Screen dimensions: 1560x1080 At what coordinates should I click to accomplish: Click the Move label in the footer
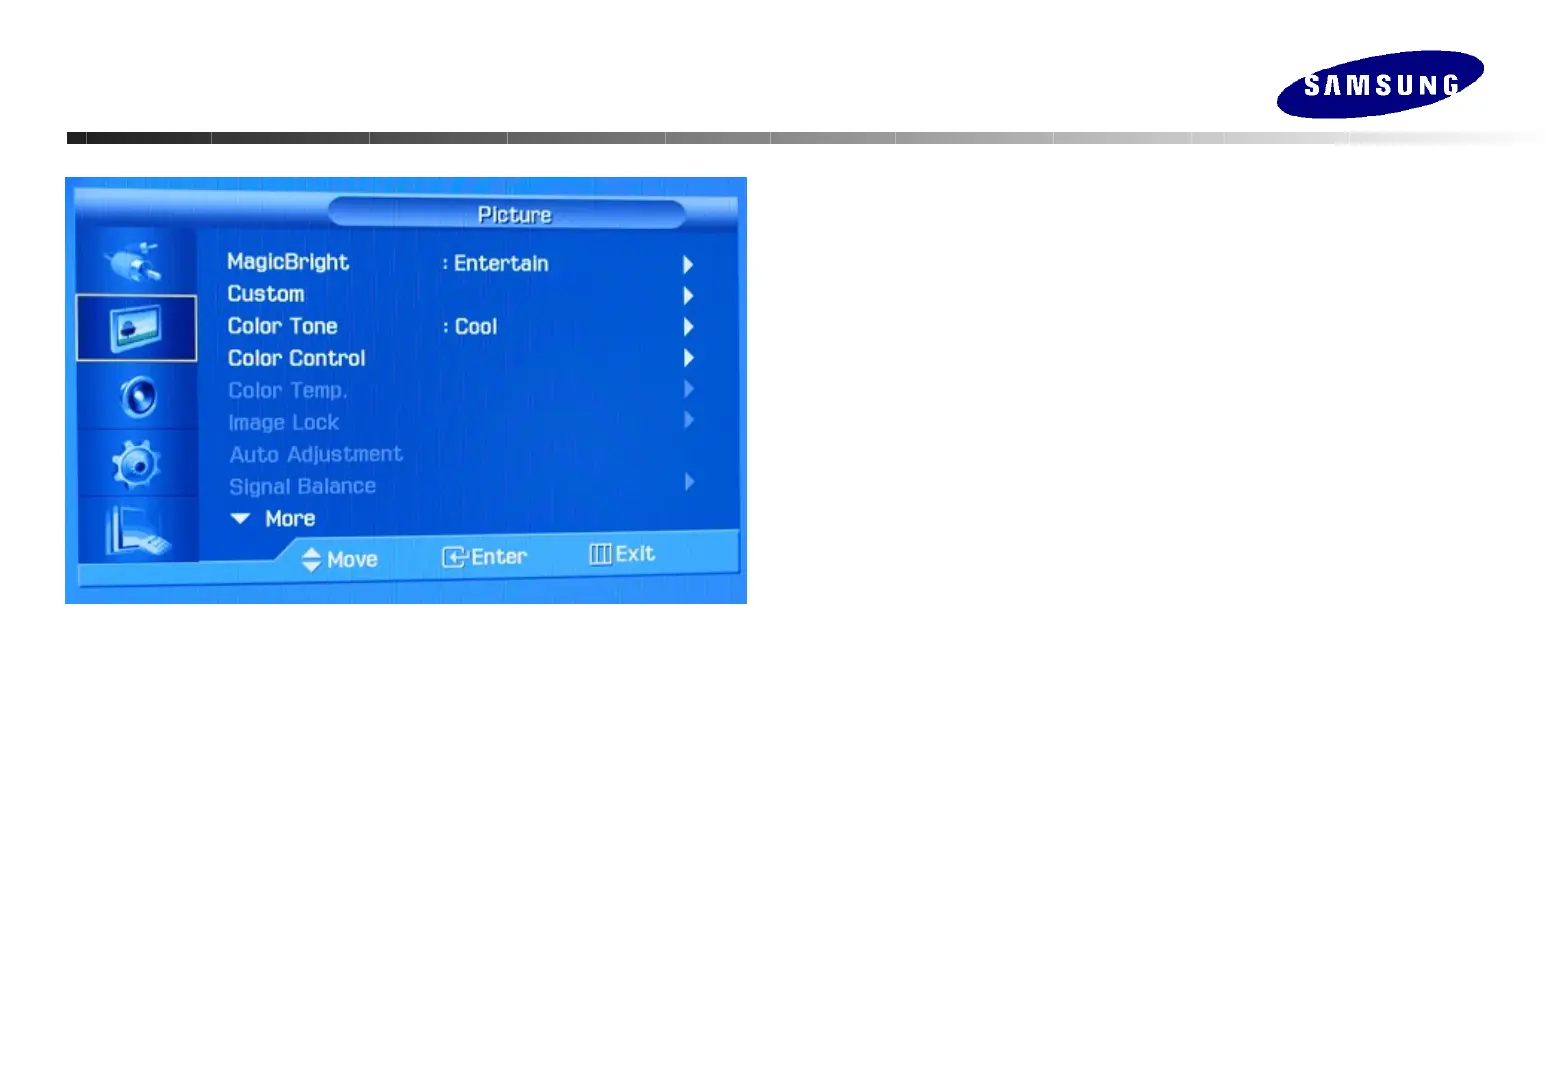352,560
